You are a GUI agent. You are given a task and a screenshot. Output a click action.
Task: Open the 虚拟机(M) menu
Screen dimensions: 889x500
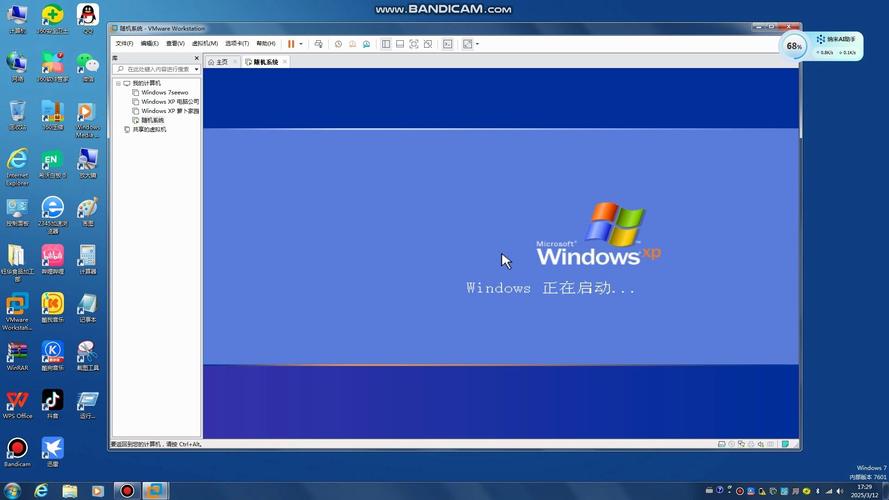click(205, 44)
